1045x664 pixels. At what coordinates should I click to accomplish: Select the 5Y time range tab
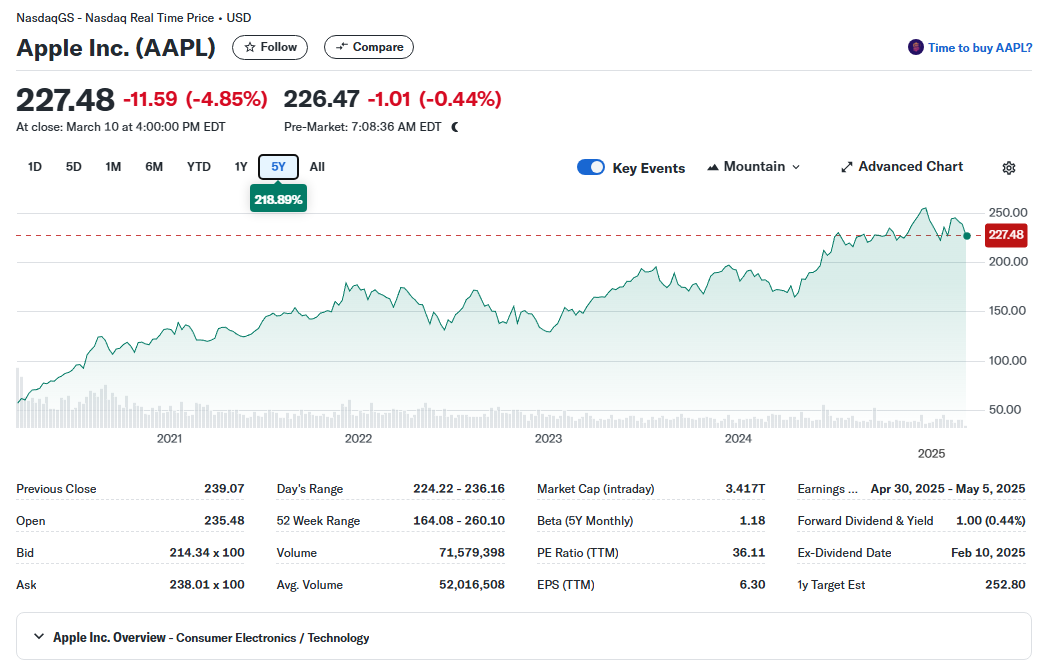coord(279,167)
